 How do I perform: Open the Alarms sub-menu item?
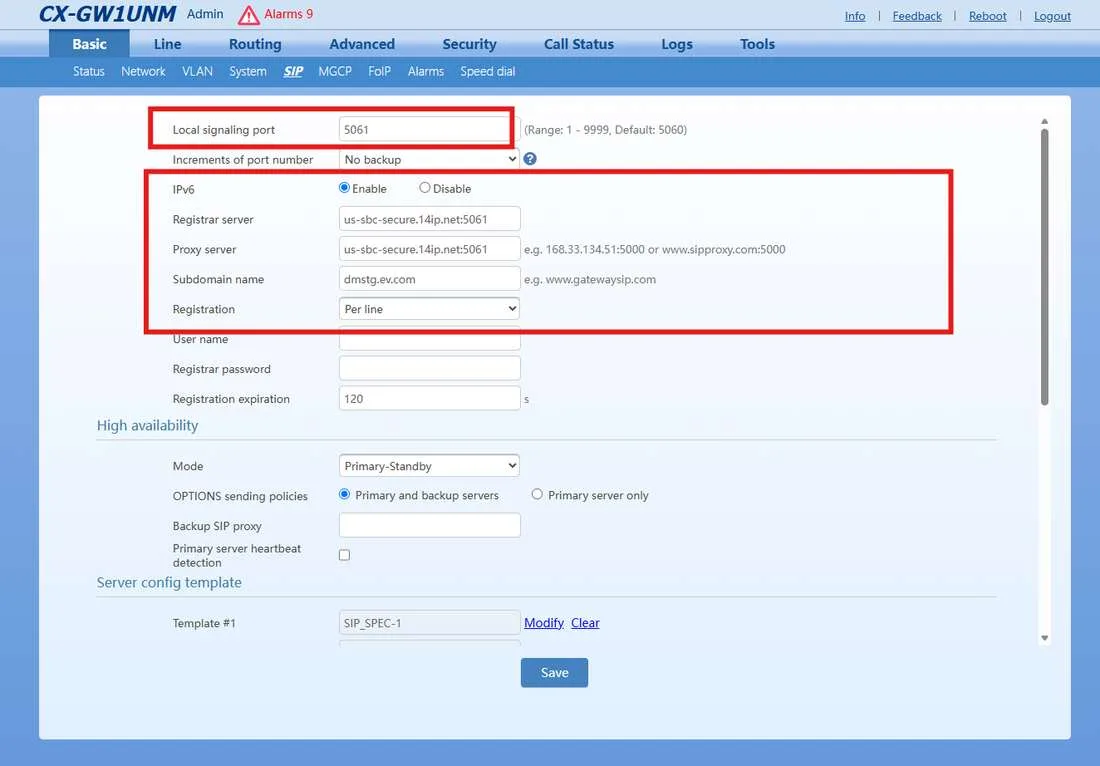426,72
